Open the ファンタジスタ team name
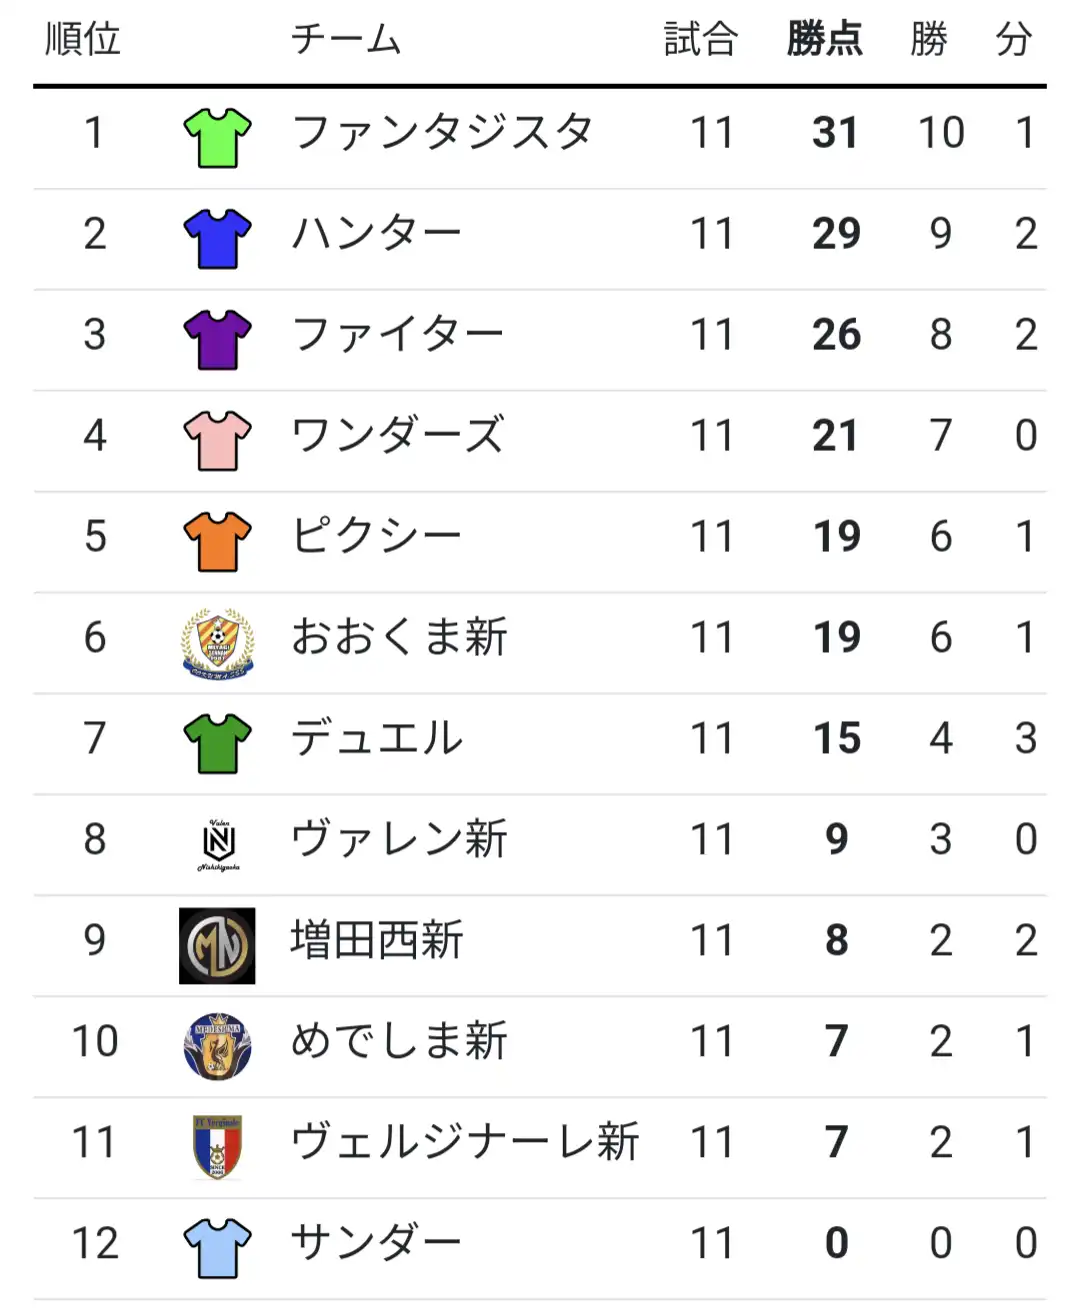This screenshot has height=1312, width=1080. point(443,132)
